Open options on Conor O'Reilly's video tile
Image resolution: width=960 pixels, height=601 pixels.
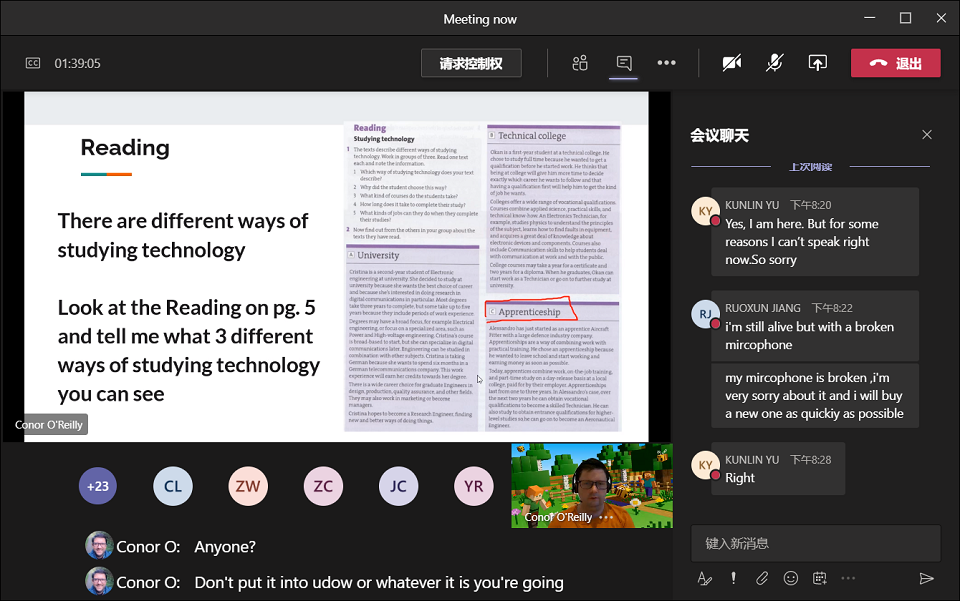606,518
